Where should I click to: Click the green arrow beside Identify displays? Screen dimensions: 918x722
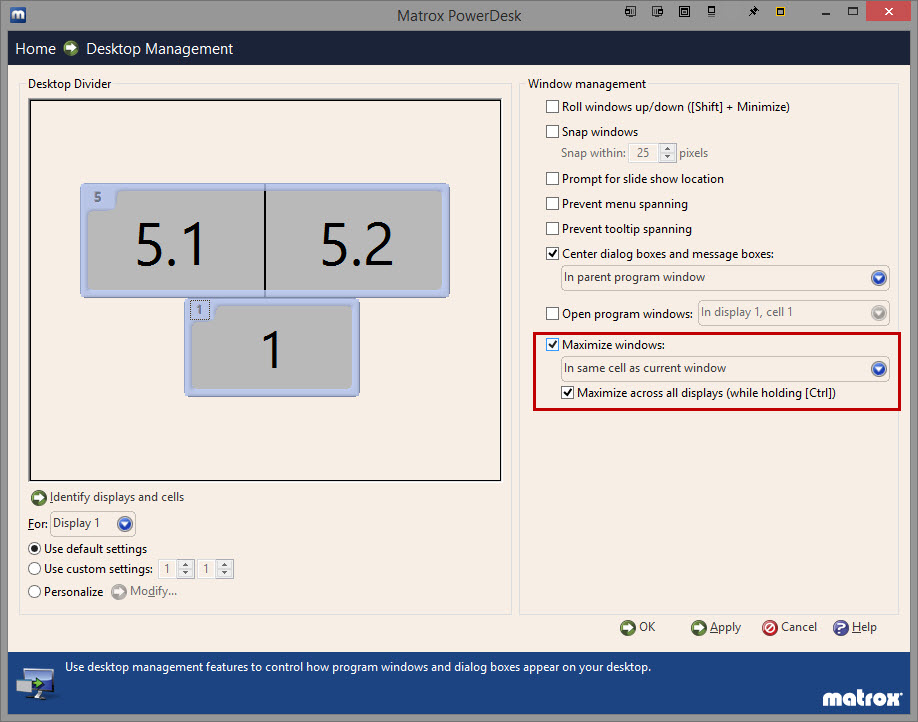click(x=39, y=498)
